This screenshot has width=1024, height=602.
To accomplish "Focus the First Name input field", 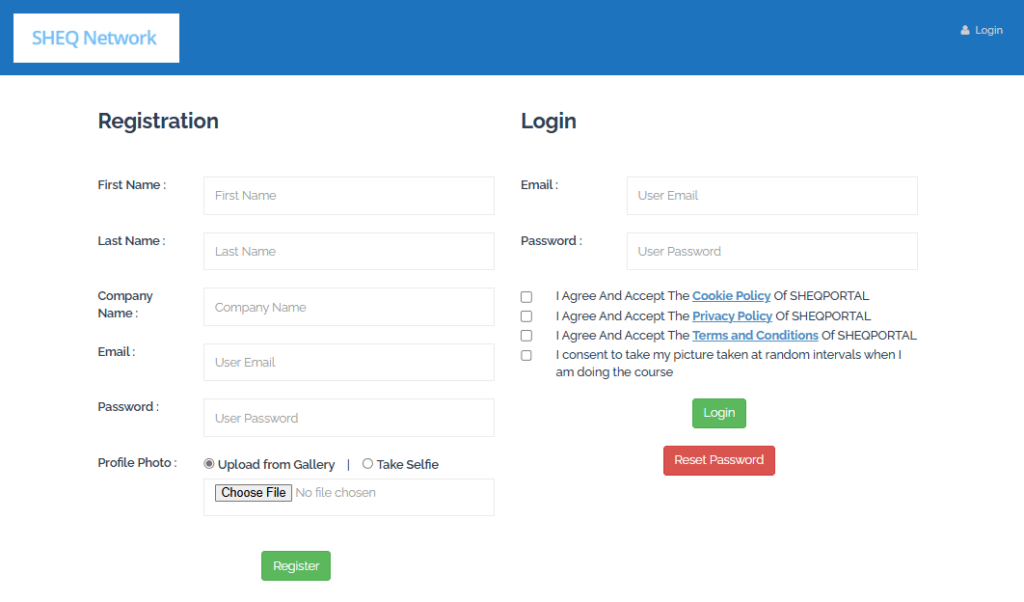I will coord(348,196).
